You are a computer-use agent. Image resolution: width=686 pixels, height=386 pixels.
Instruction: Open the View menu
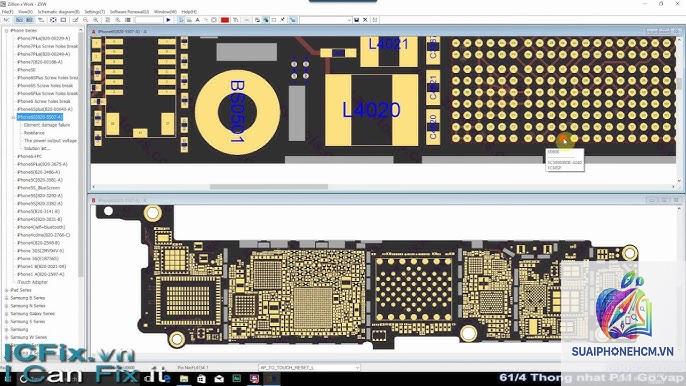(x=25, y=12)
